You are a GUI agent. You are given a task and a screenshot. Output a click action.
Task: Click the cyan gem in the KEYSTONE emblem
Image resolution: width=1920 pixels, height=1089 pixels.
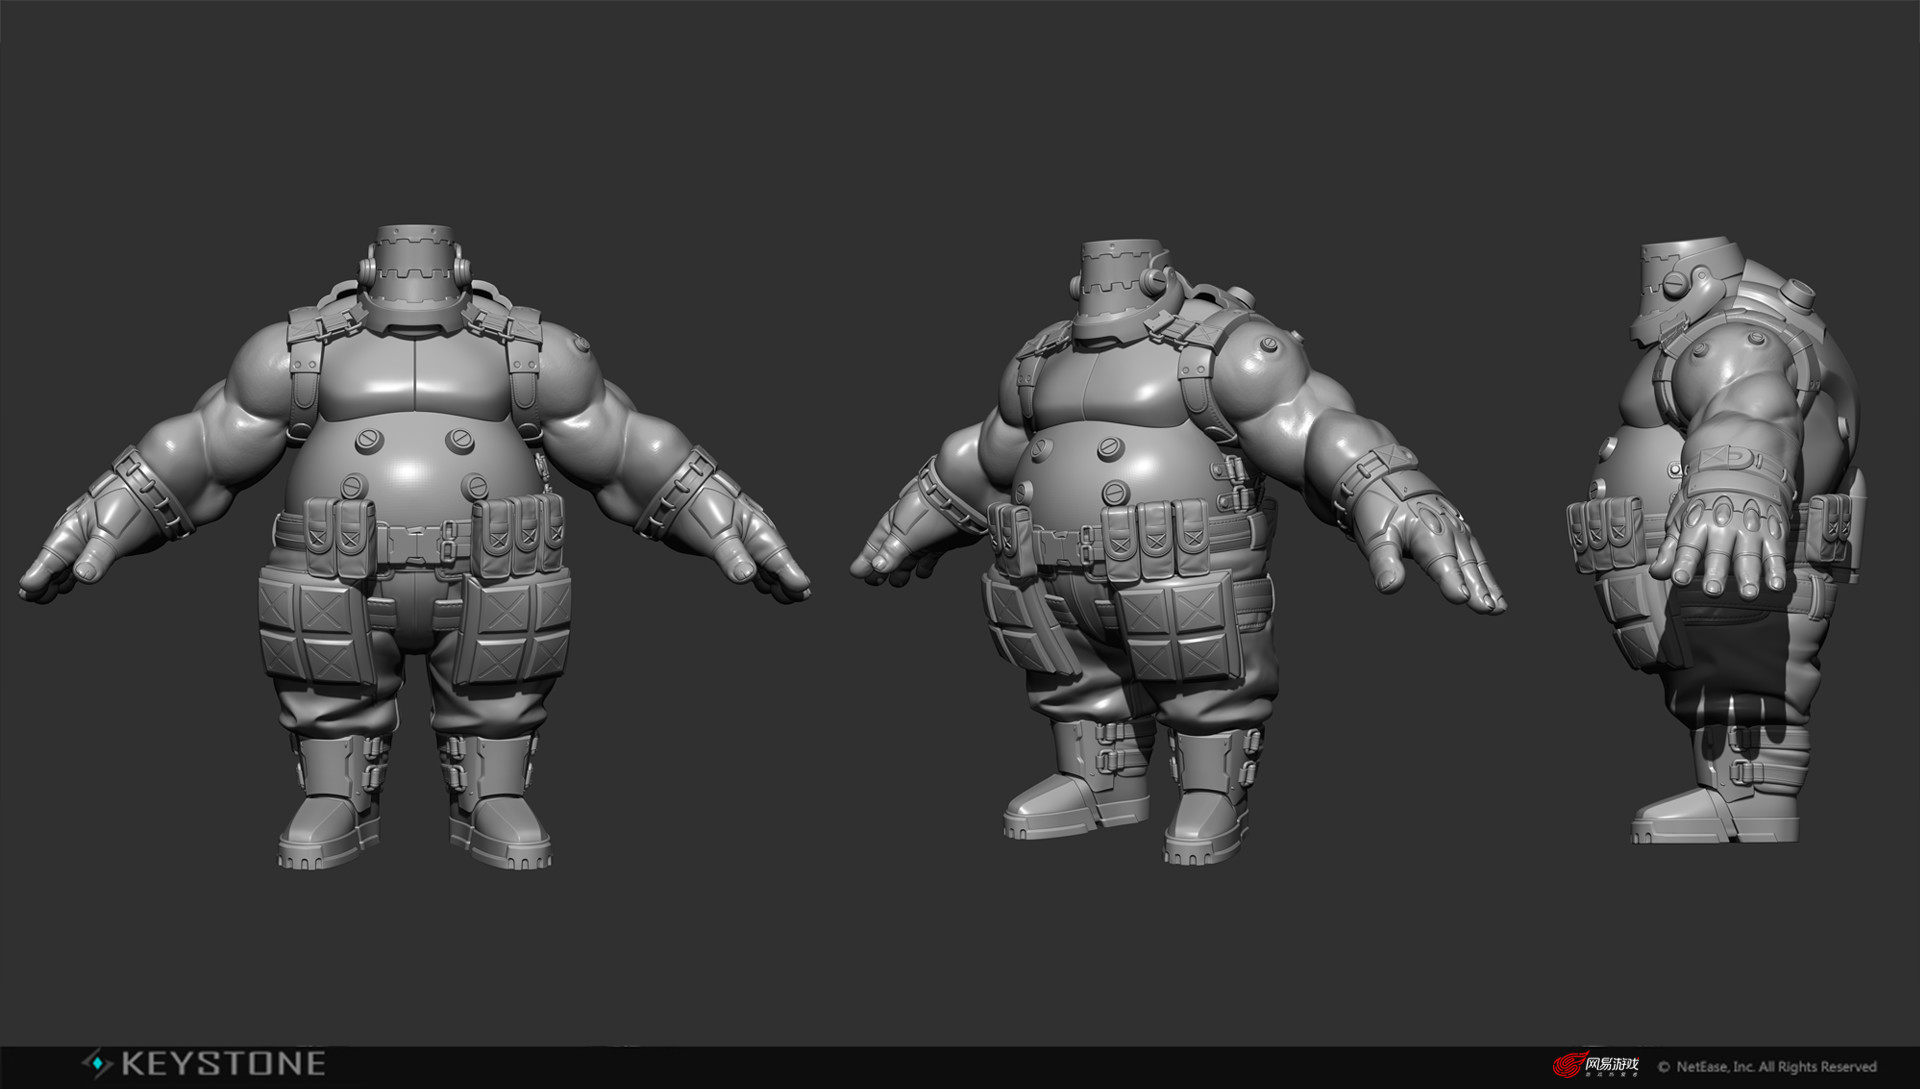coord(96,1062)
